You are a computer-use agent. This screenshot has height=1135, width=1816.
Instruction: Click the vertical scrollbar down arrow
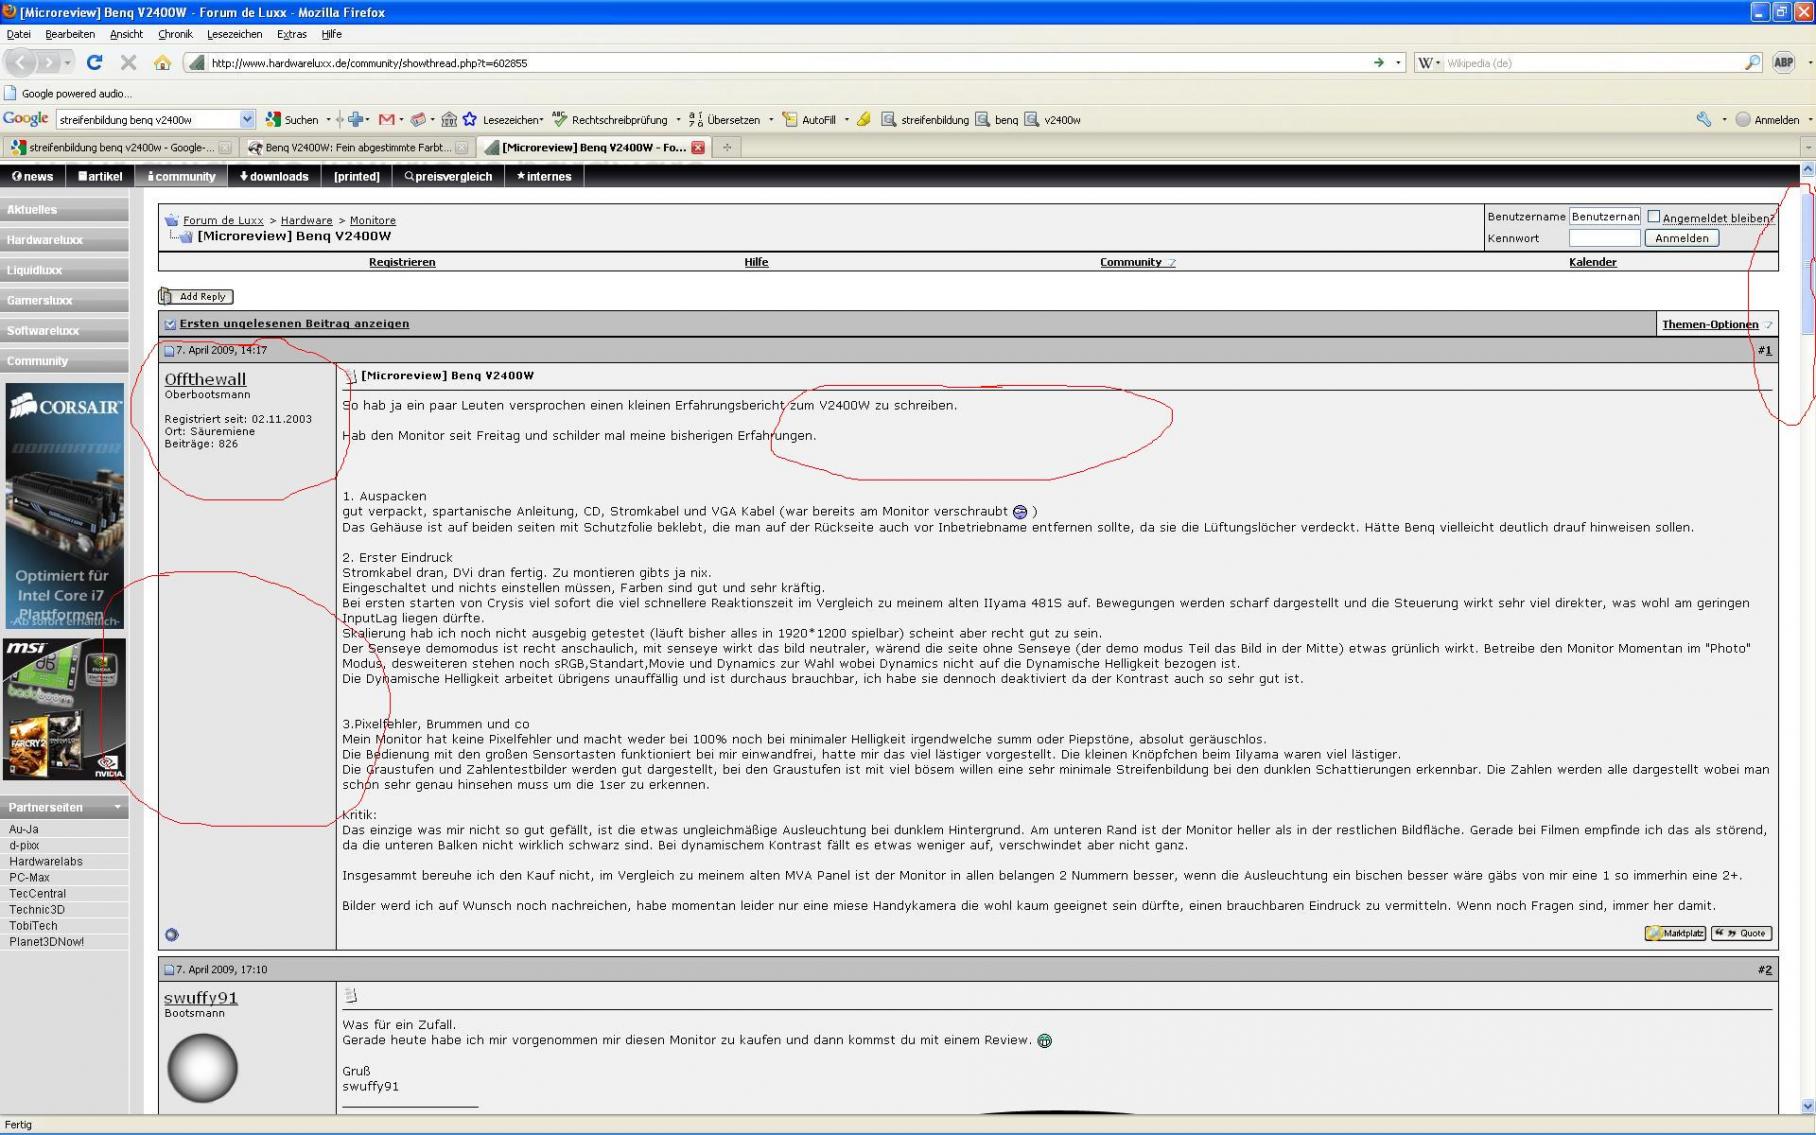[x=1807, y=1106]
